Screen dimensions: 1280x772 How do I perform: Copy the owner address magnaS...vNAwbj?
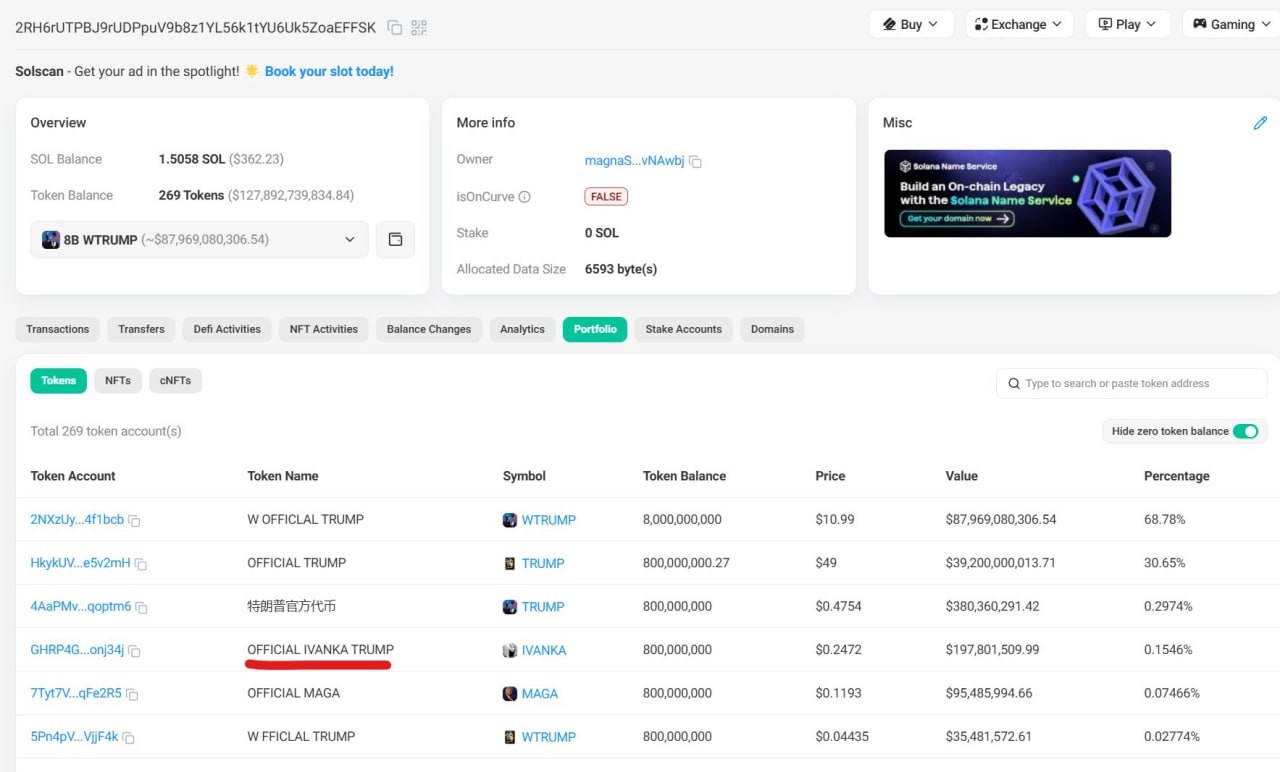tap(695, 161)
